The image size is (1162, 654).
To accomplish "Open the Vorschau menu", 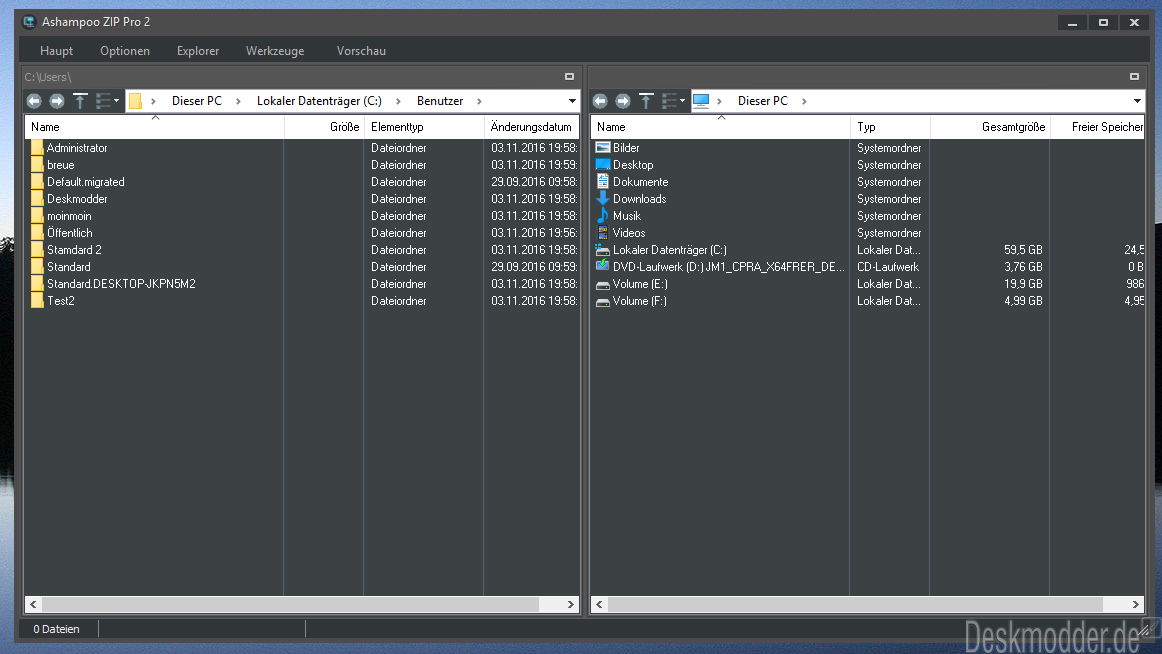I will click(361, 51).
